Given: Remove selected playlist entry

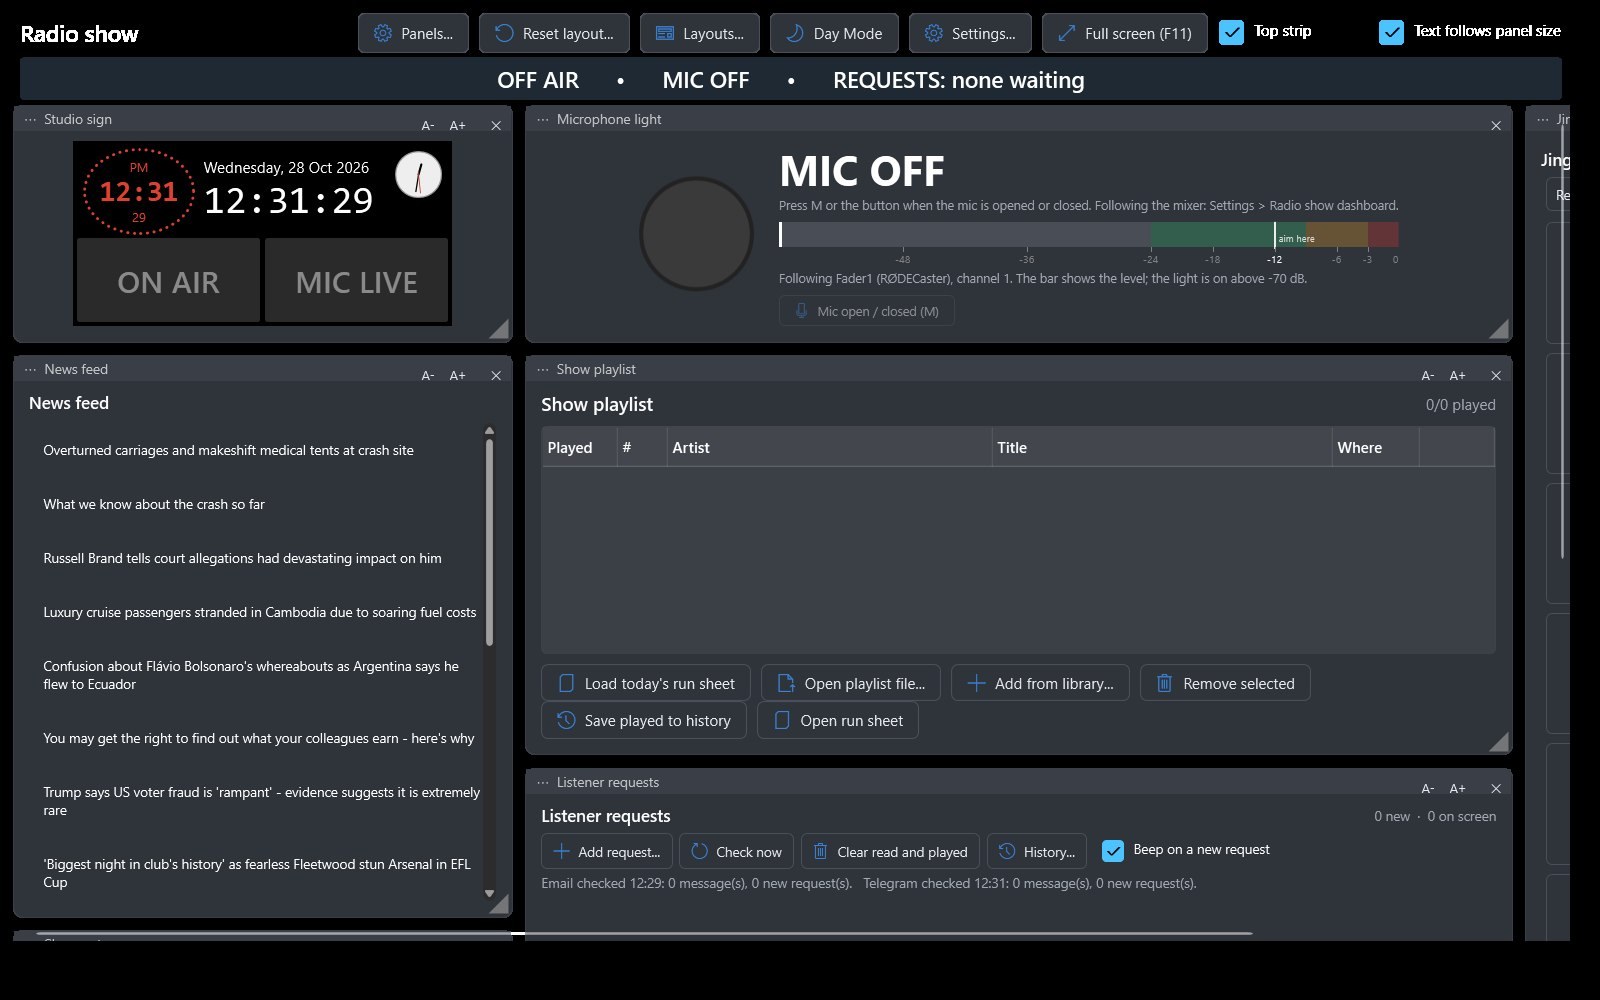Looking at the screenshot, I should (x=1225, y=683).
